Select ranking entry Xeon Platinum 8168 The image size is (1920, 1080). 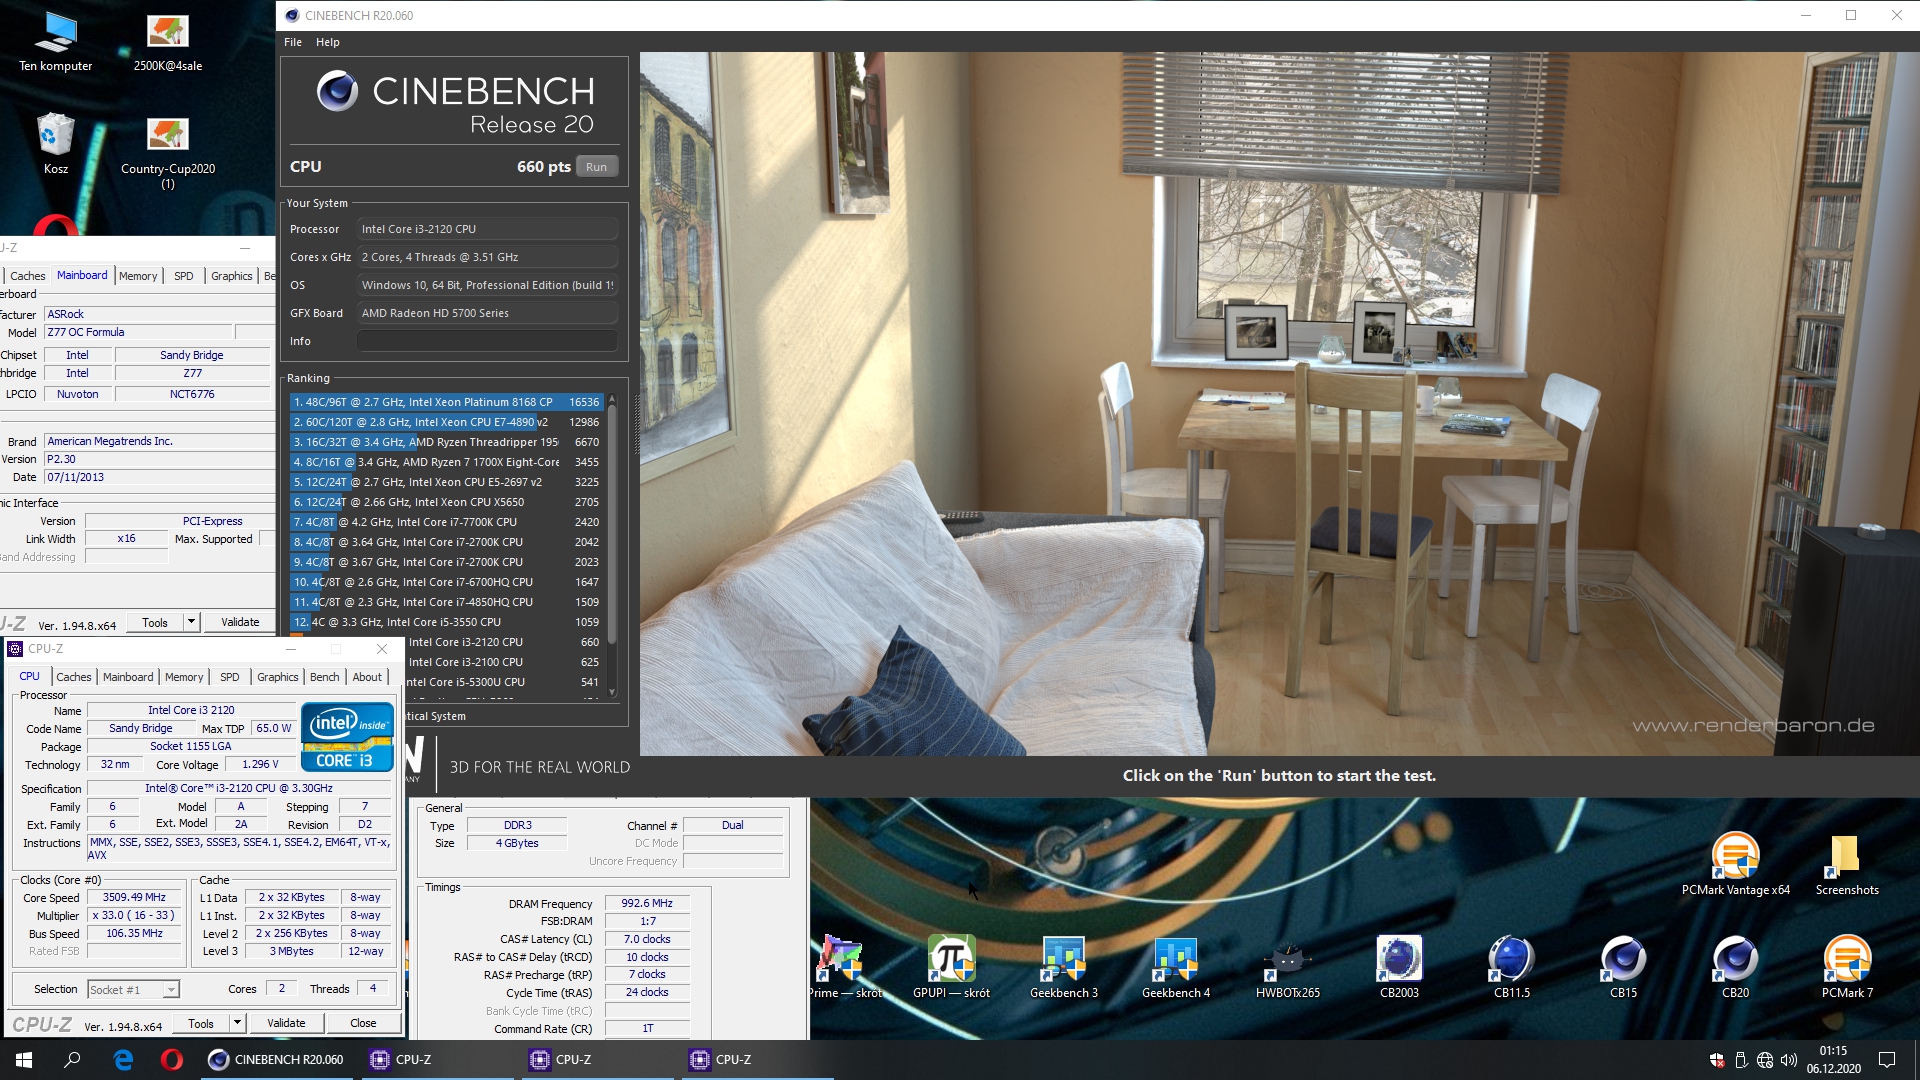(446, 402)
